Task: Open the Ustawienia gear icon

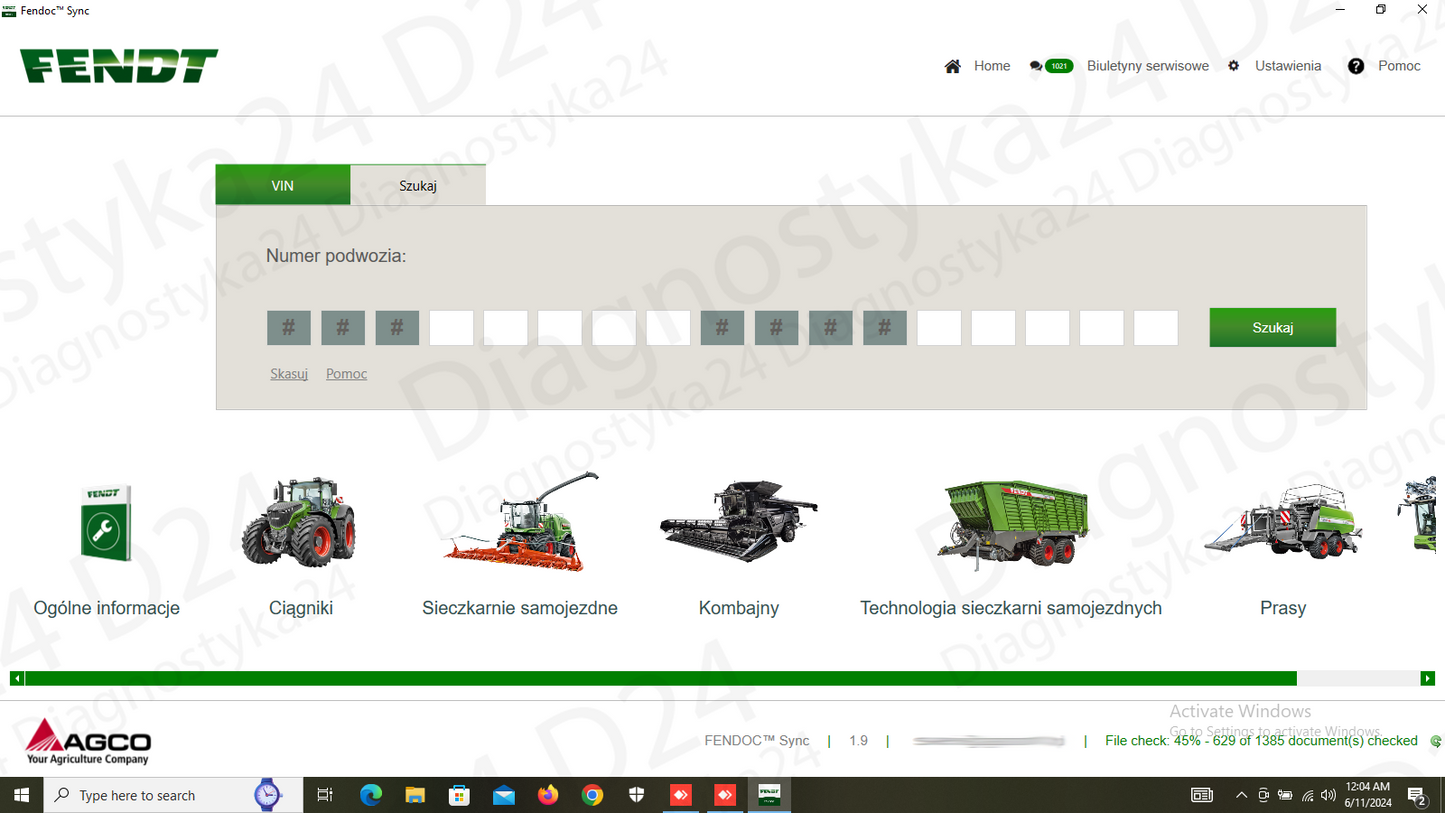Action: [1233, 65]
